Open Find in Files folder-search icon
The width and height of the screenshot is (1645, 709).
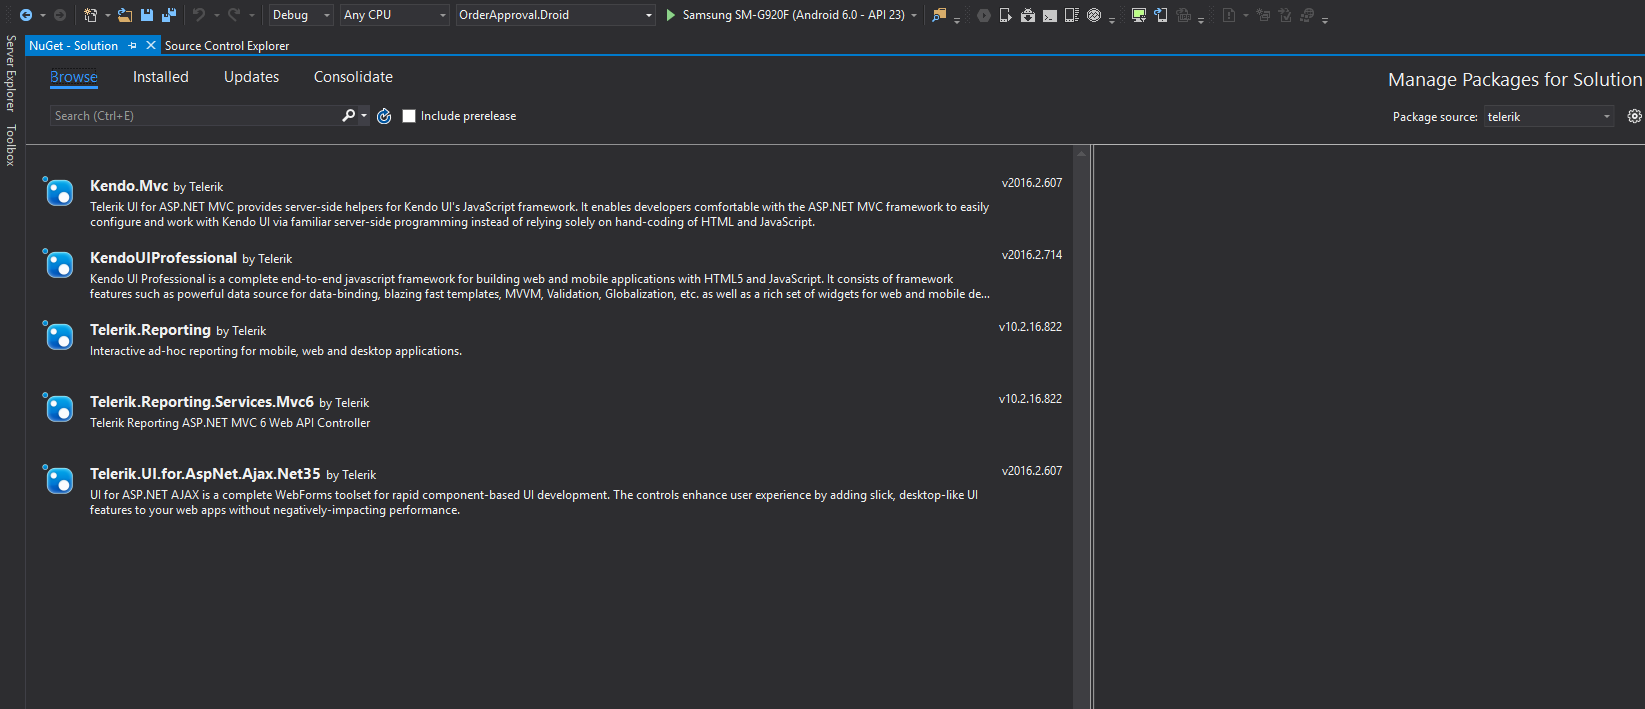(939, 15)
